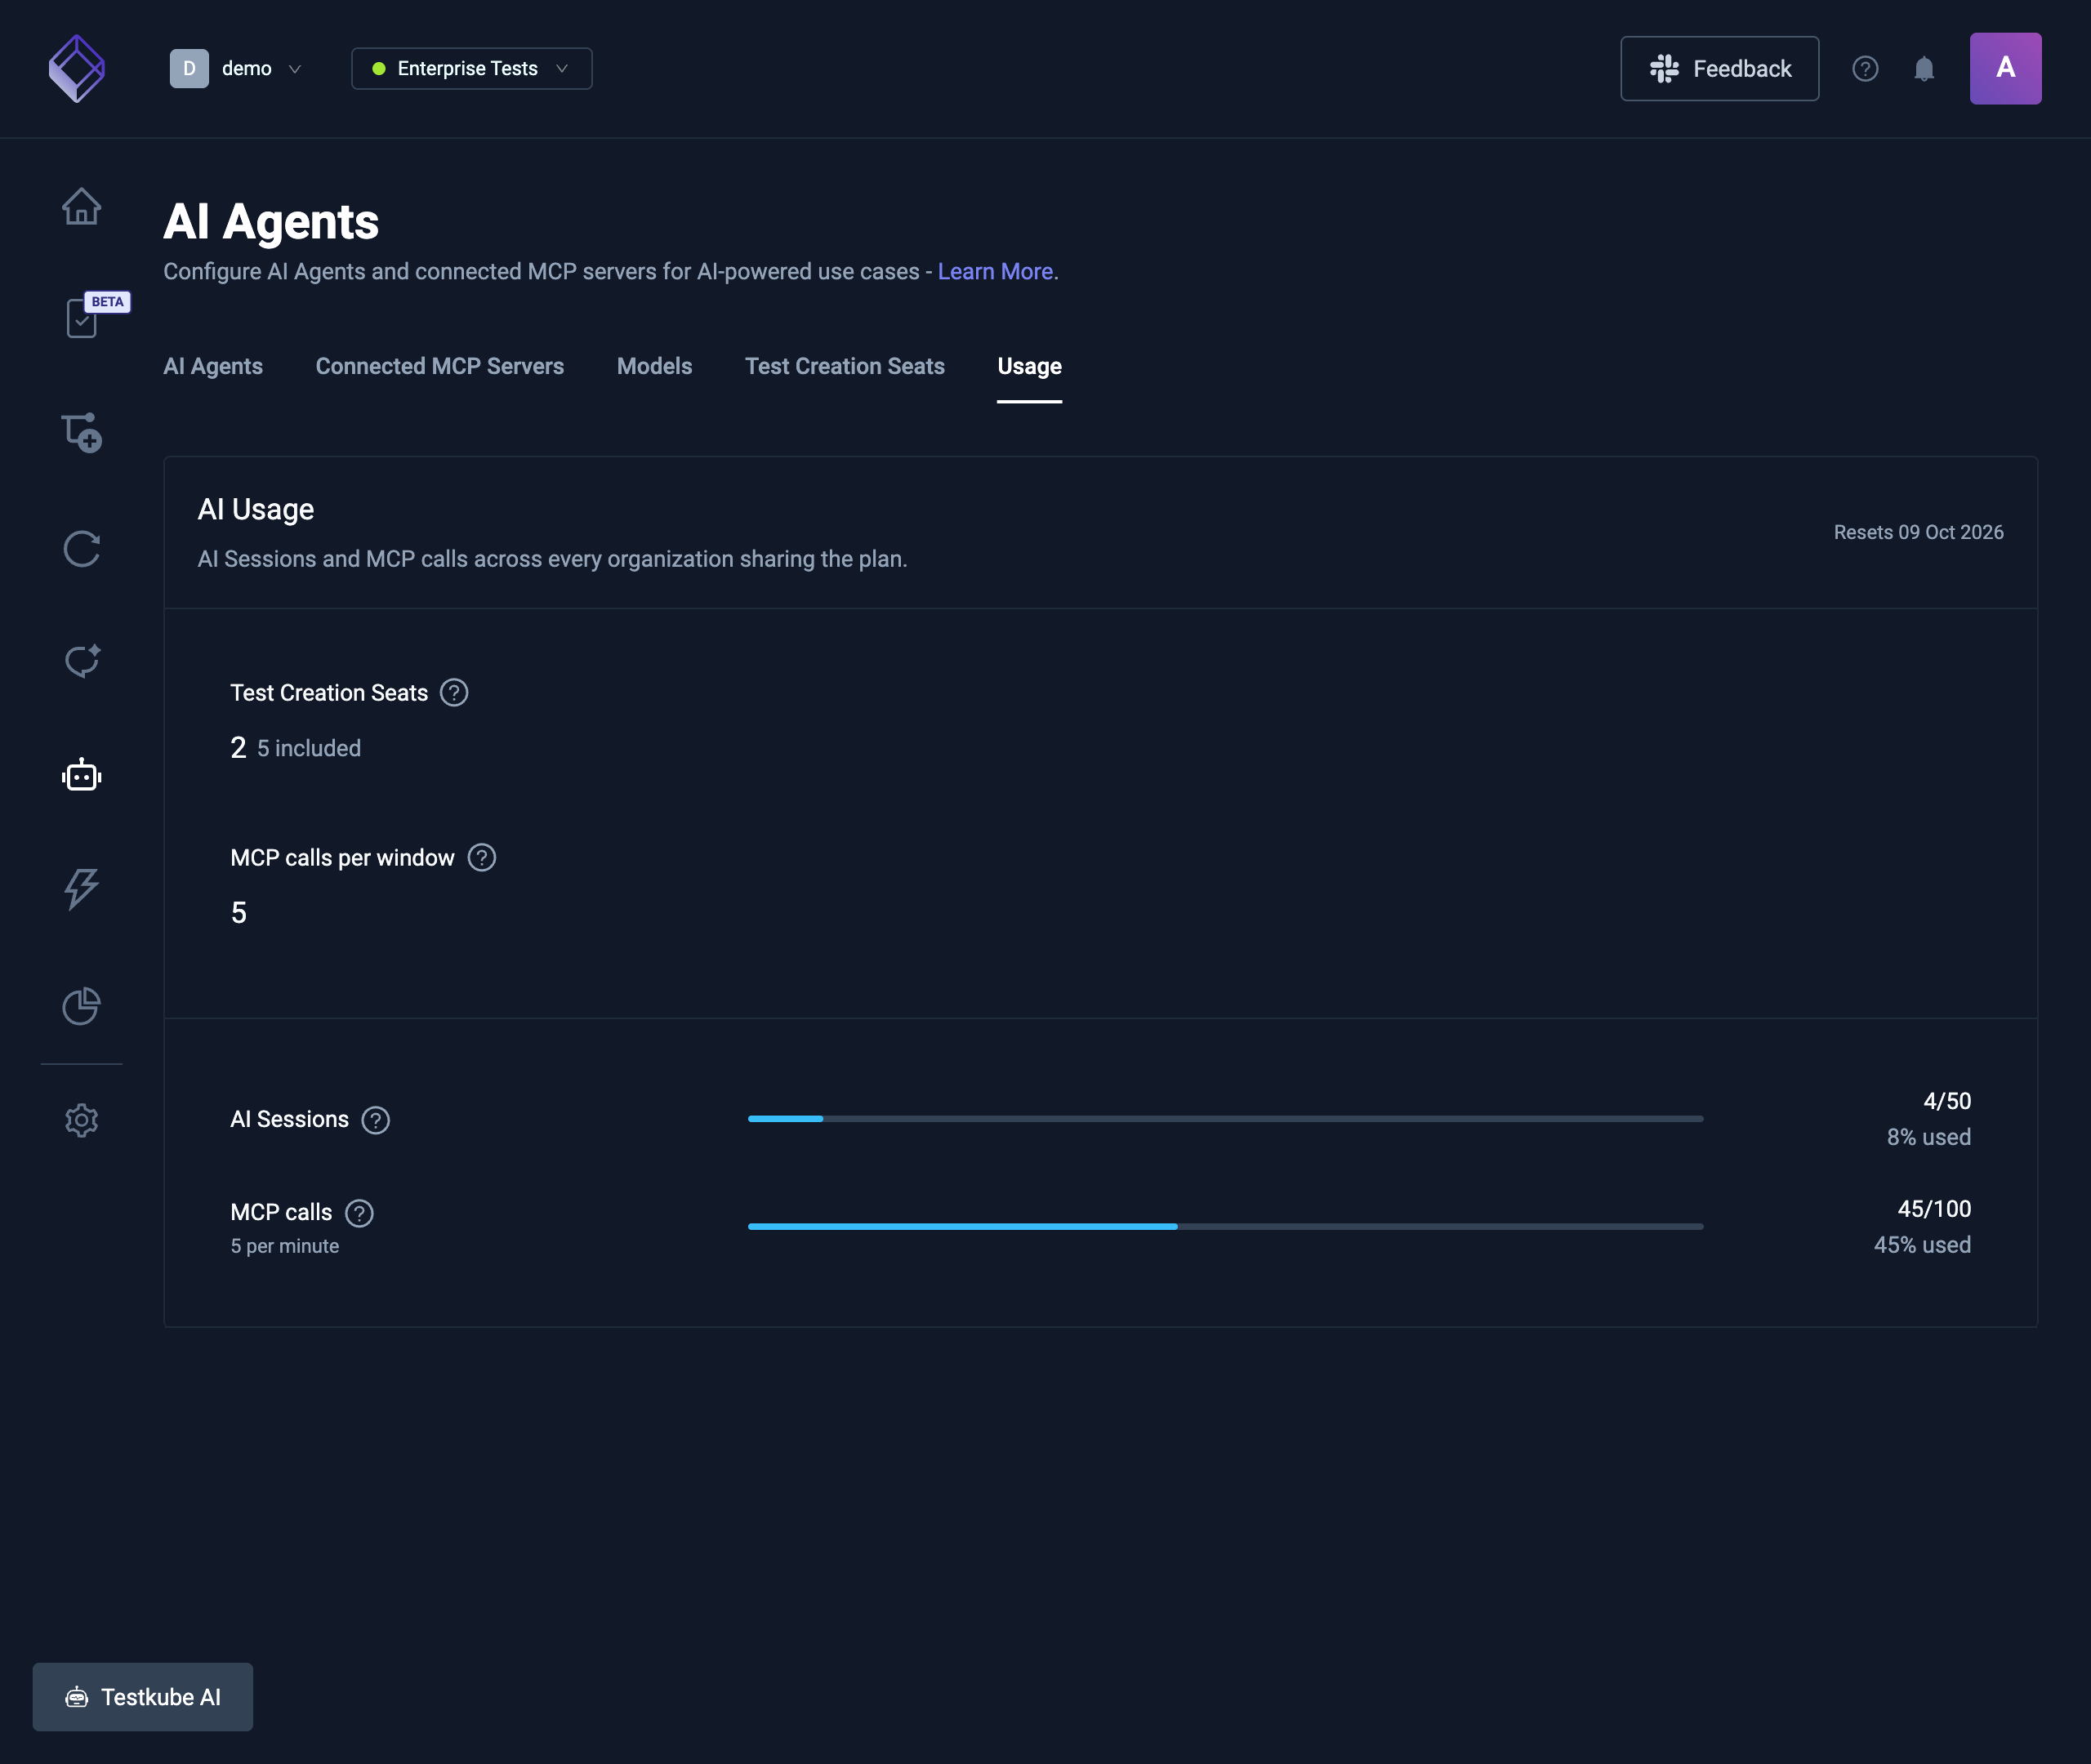Follow the Learn More link

coord(995,271)
